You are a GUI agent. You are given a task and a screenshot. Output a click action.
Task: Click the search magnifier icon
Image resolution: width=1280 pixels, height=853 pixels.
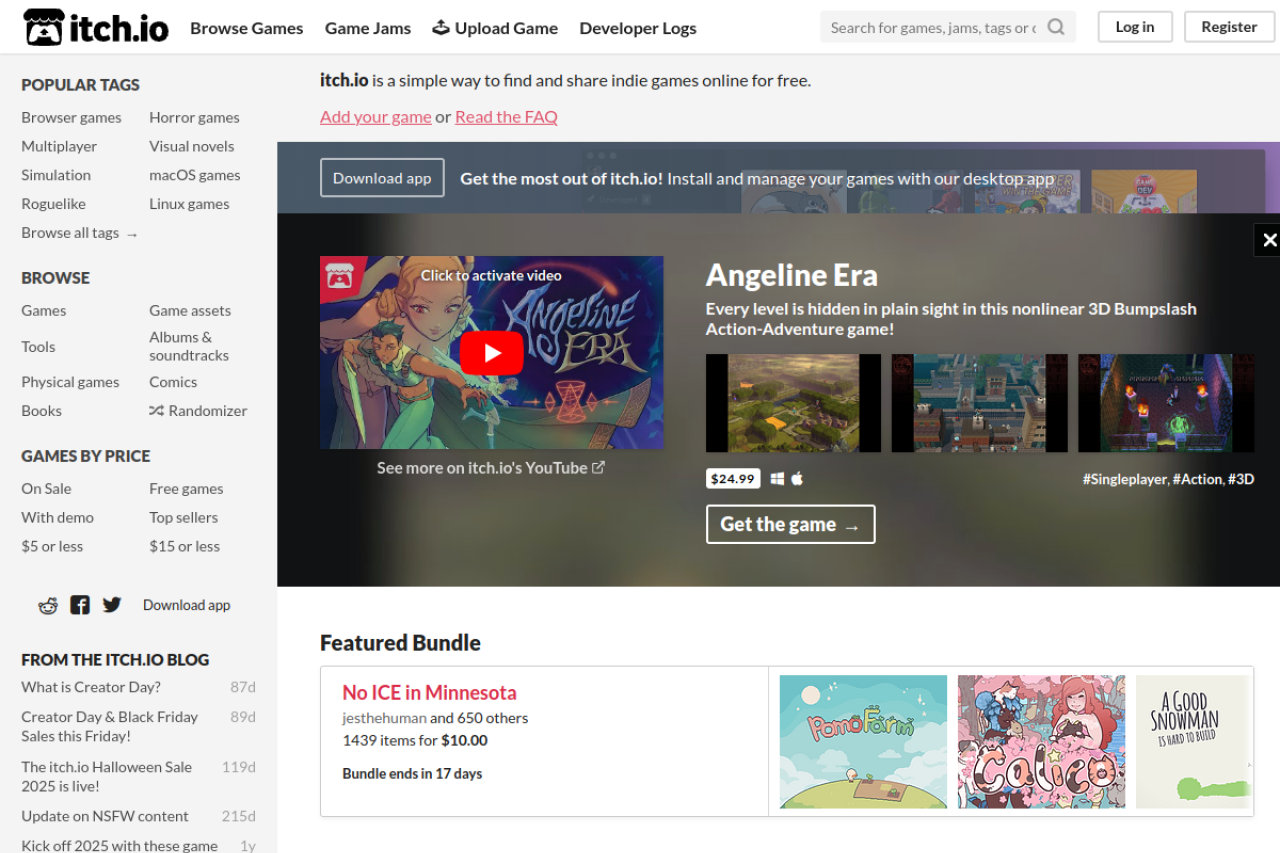(1056, 27)
